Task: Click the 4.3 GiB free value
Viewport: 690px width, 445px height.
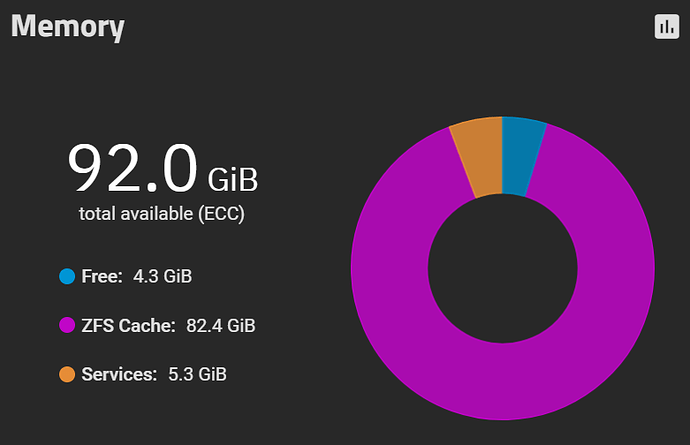Action: point(162,276)
